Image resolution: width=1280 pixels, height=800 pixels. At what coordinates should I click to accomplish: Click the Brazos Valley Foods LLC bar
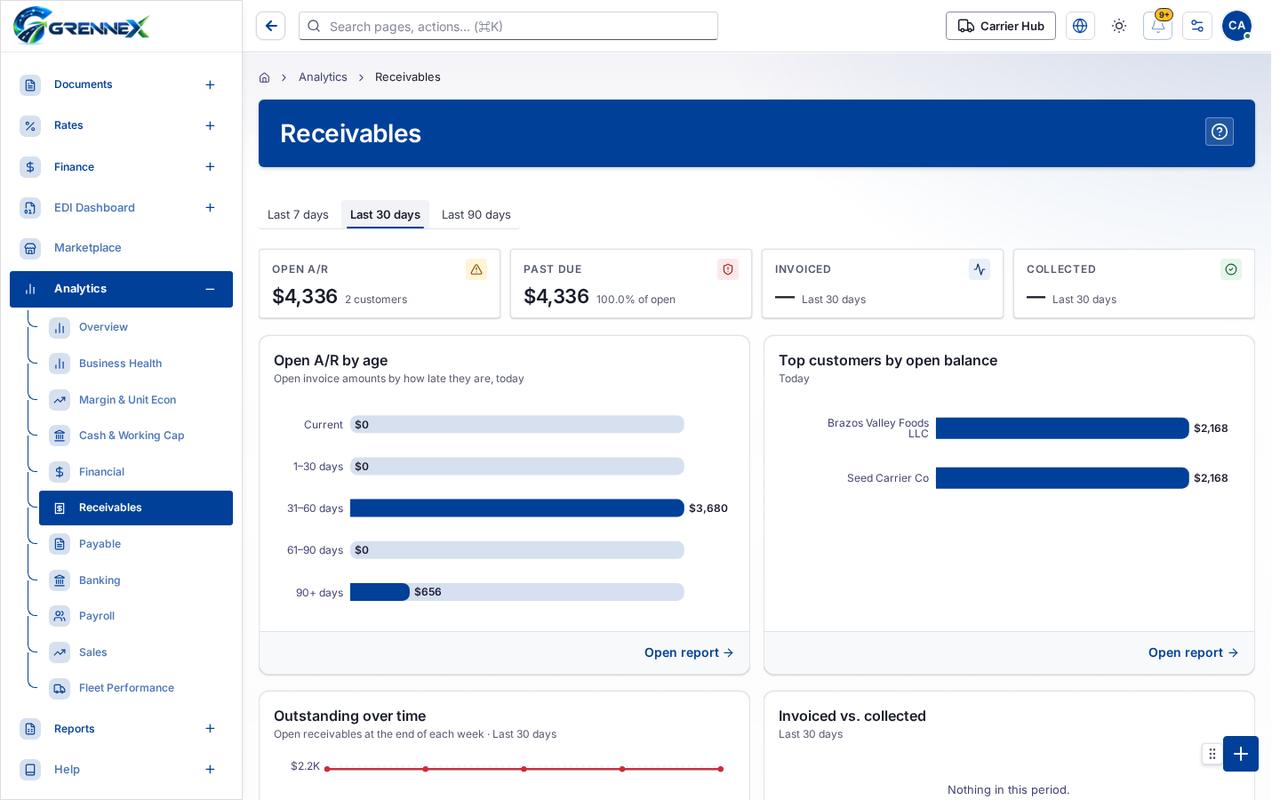pos(1062,428)
